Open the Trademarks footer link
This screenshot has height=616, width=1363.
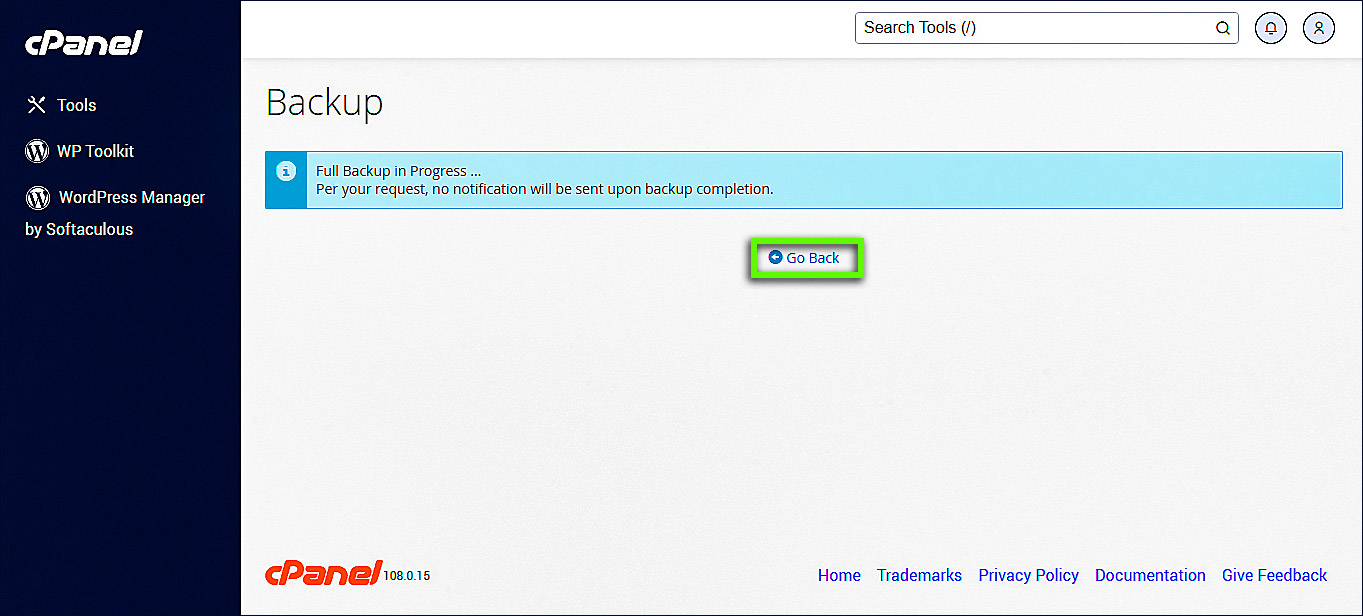(919, 575)
